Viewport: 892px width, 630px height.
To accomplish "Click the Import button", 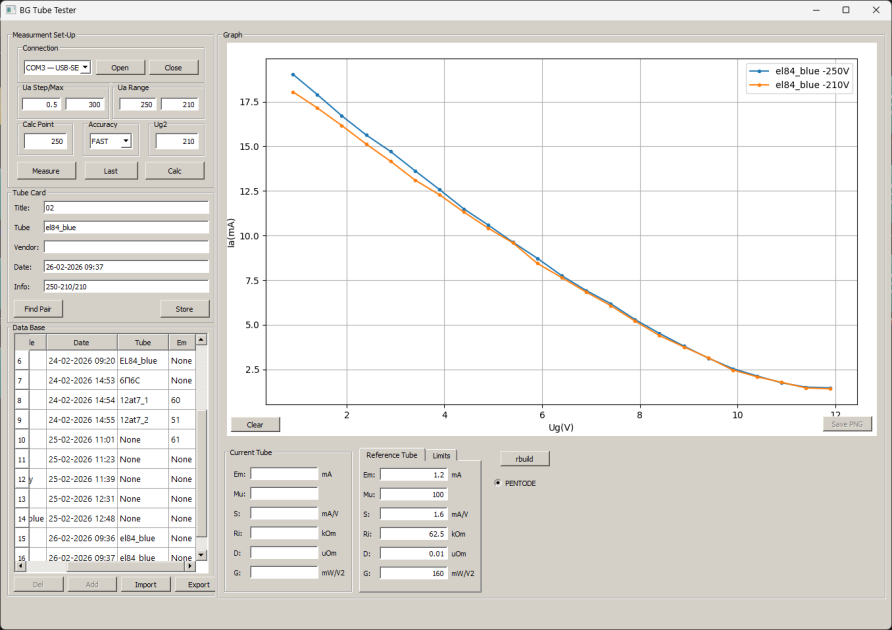I will tap(146, 584).
